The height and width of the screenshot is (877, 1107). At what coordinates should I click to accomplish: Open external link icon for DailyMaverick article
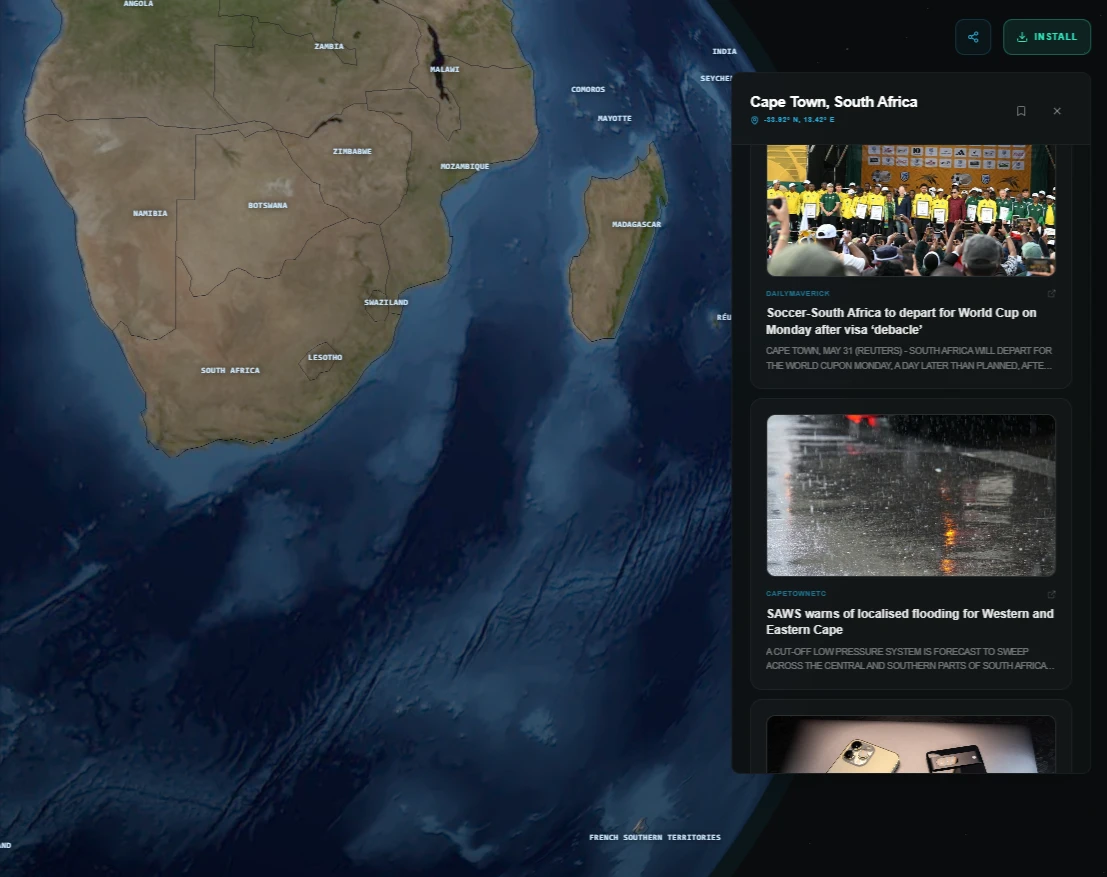(1051, 294)
